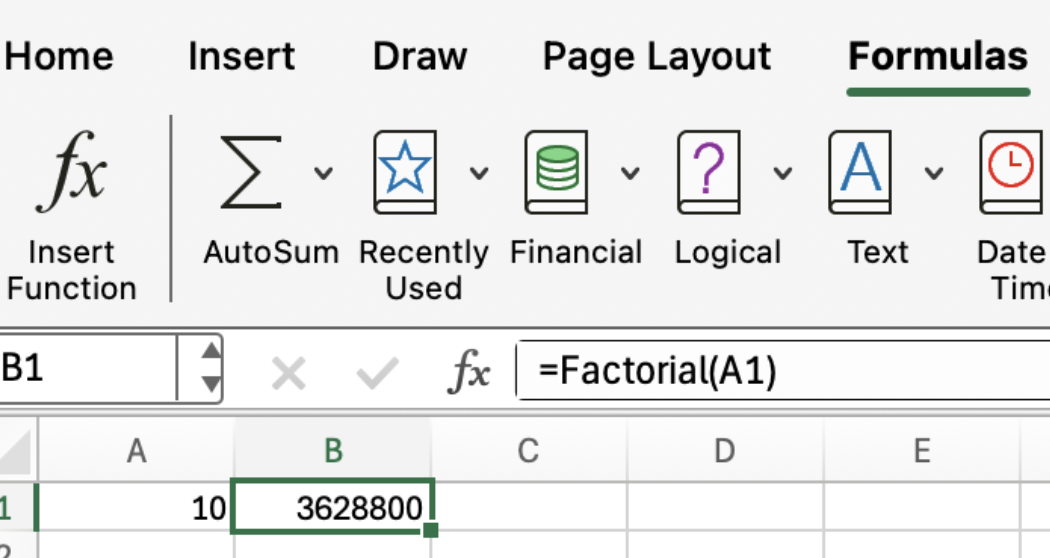Expand the Text functions dropdown arrow
Screen dimensions: 1050x558
click(x=934, y=173)
